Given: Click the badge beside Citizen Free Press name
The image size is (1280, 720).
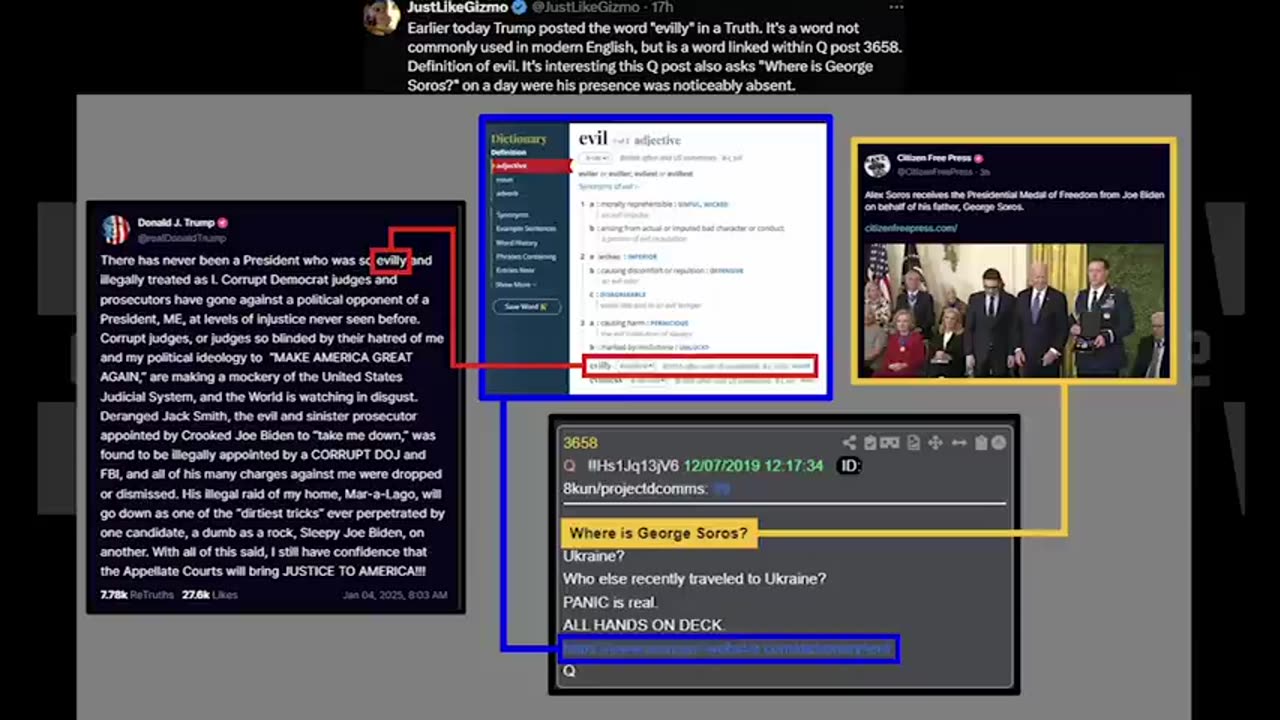Looking at the screenshot, I should pyautogui.click(x=978, y=158).
